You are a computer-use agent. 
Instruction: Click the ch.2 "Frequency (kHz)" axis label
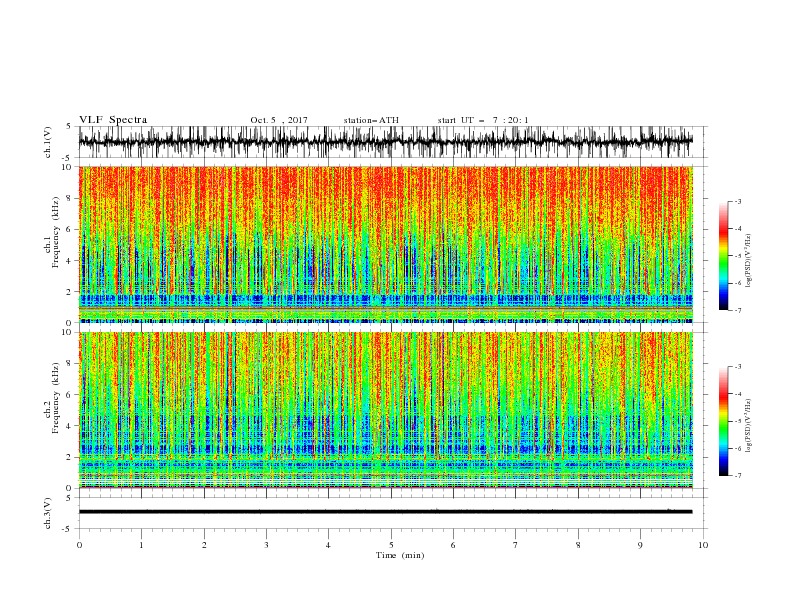[55, 398]
